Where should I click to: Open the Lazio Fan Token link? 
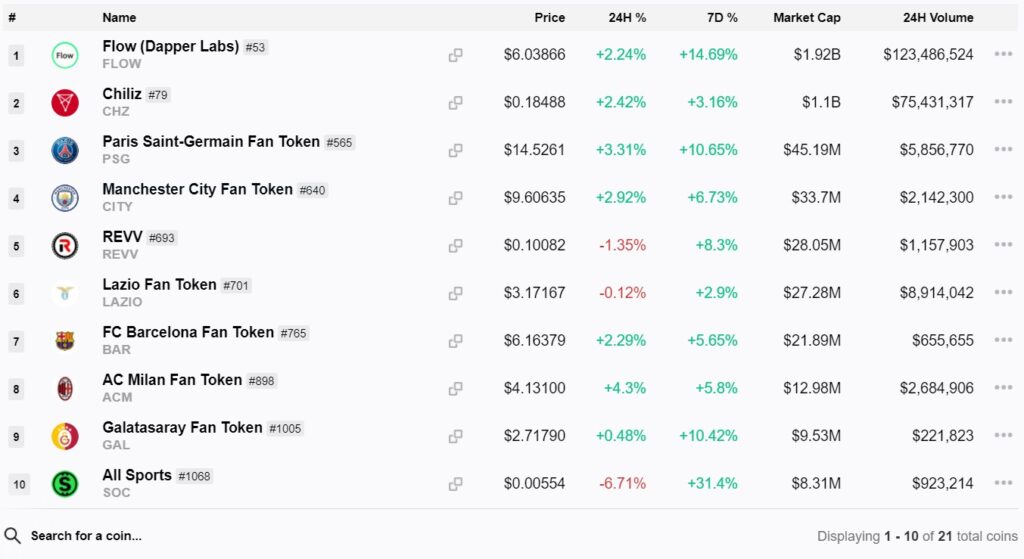point(159,285)
